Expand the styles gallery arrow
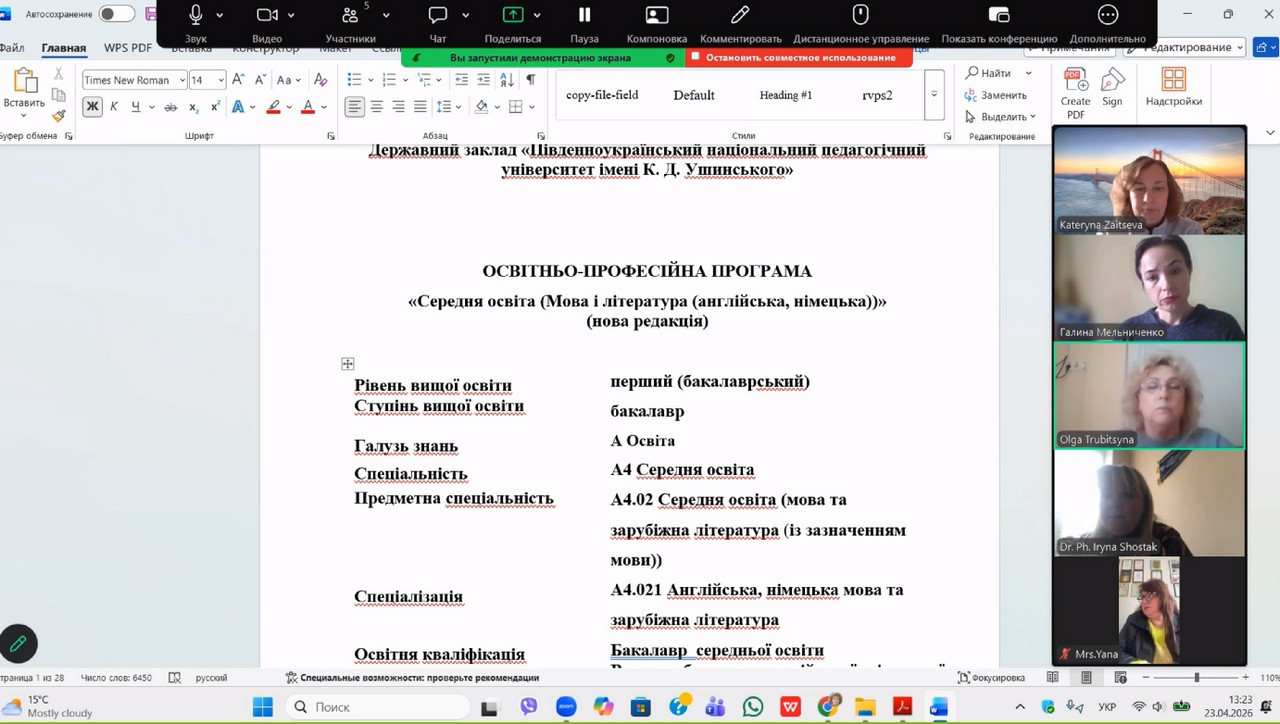This screenshot has height=724, width=1280. tap(934, 95)
